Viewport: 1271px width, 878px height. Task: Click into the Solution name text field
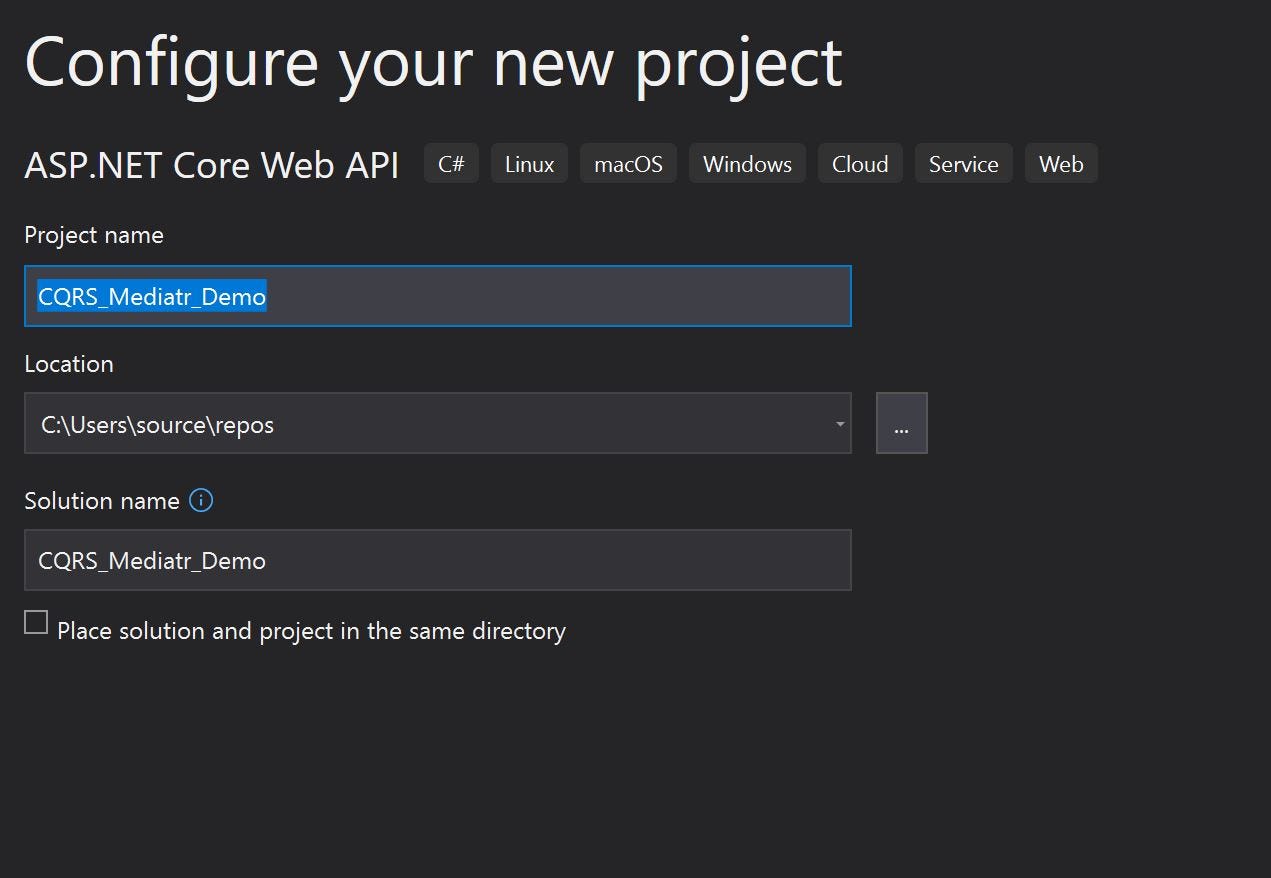coord(438,560)
